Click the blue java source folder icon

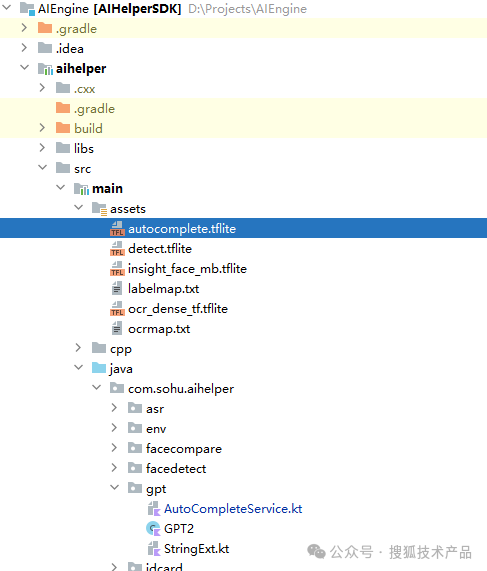[99, 368]
